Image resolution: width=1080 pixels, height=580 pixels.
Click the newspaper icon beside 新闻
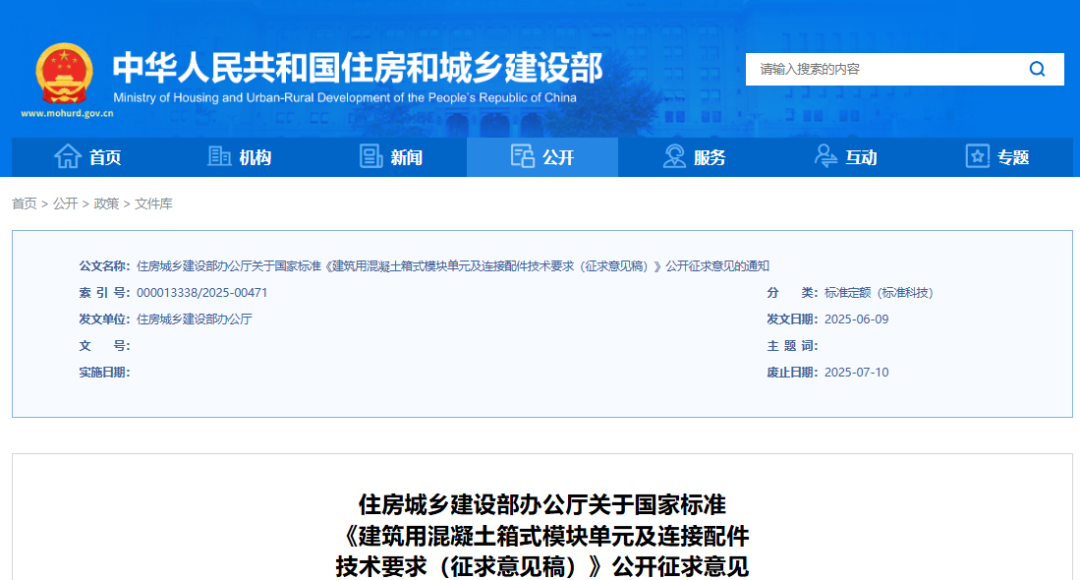371,156
